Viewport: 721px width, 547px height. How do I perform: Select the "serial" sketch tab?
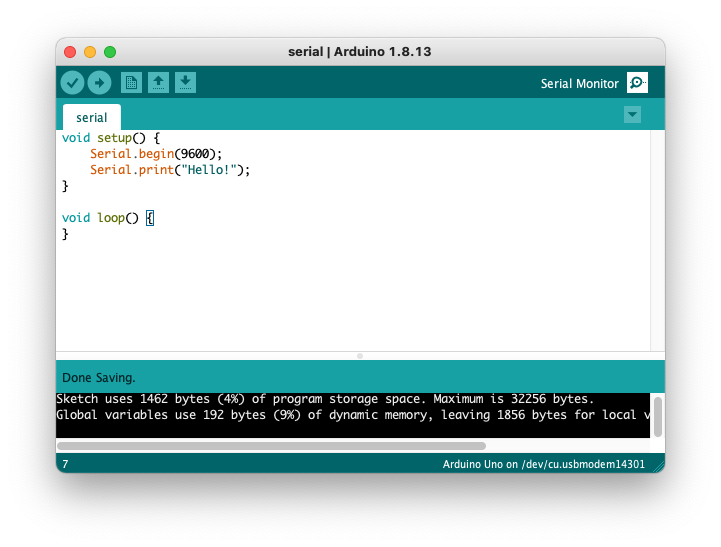91,117
